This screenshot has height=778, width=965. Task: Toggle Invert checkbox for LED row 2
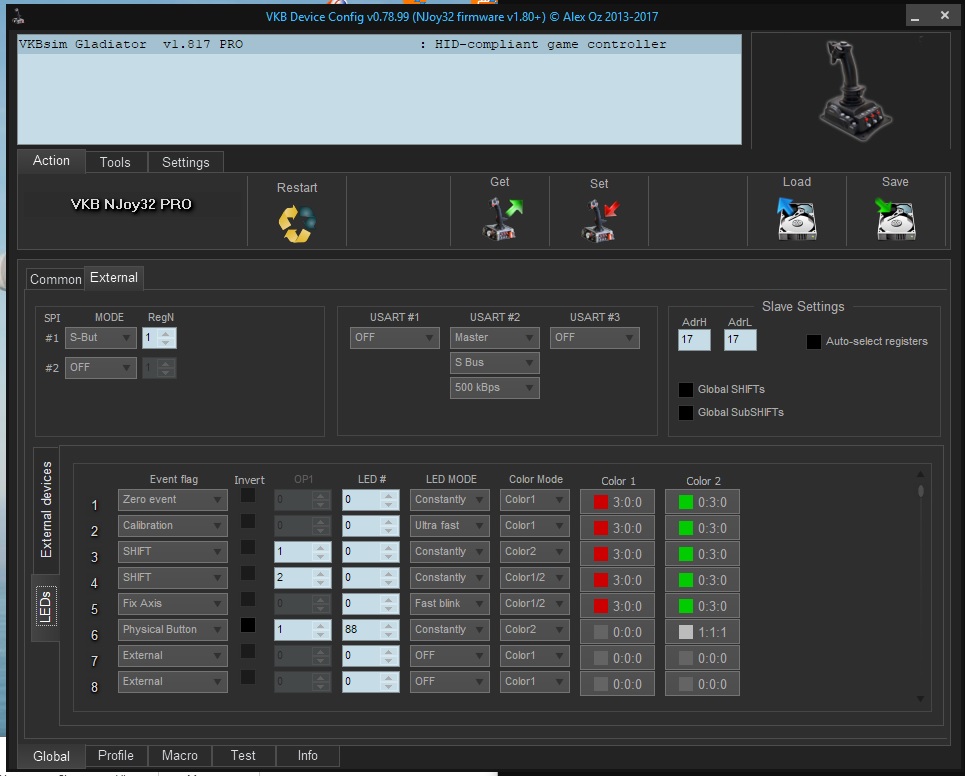(x=248, y=521)
